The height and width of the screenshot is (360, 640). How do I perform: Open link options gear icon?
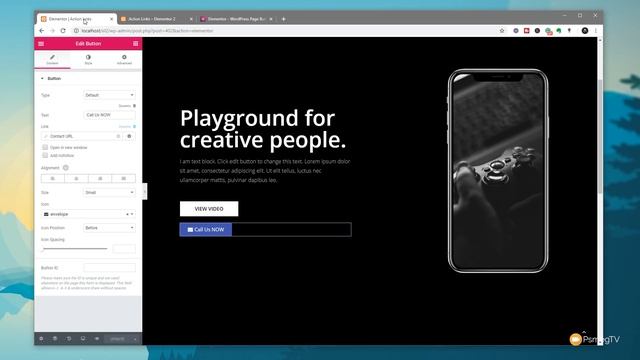(129, 136)
